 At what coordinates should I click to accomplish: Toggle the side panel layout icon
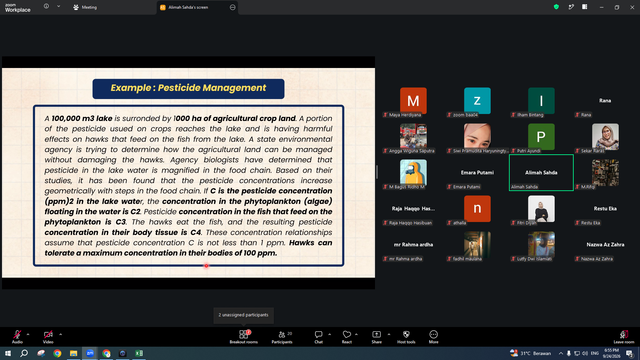(584, 7)
